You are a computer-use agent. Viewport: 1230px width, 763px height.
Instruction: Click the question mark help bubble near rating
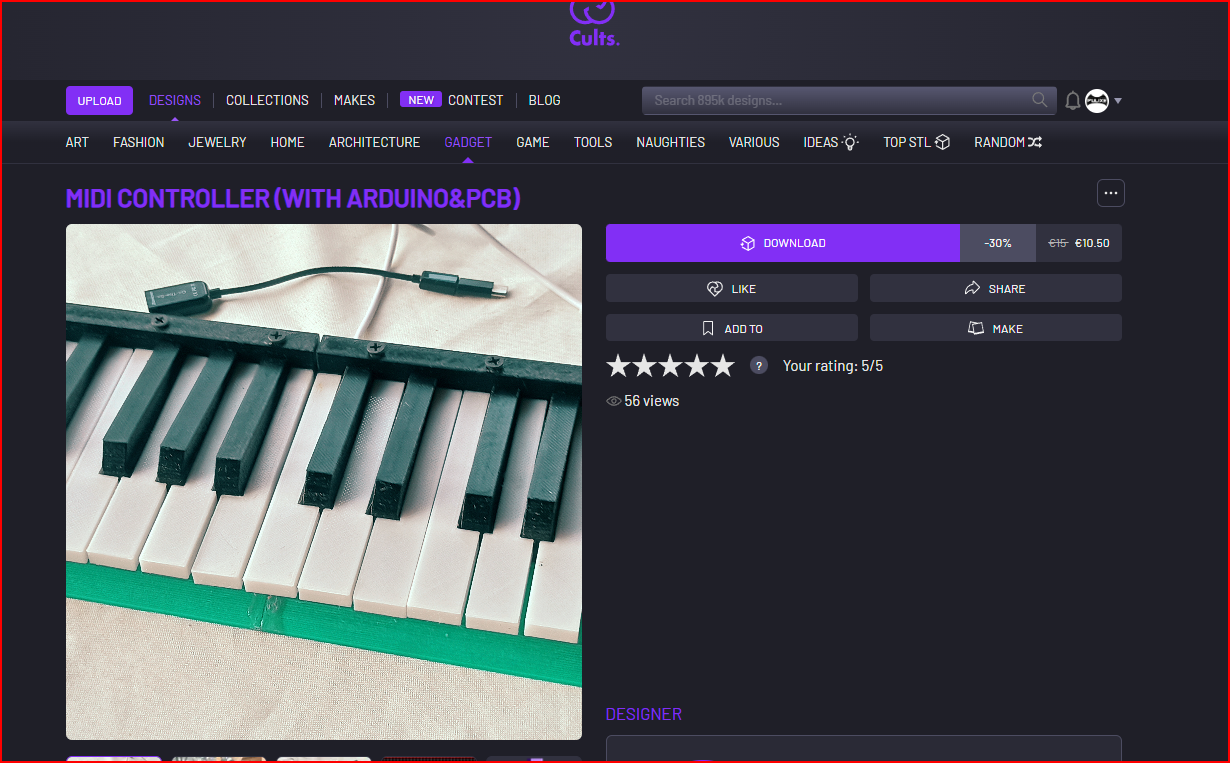[x=758, y=365]
